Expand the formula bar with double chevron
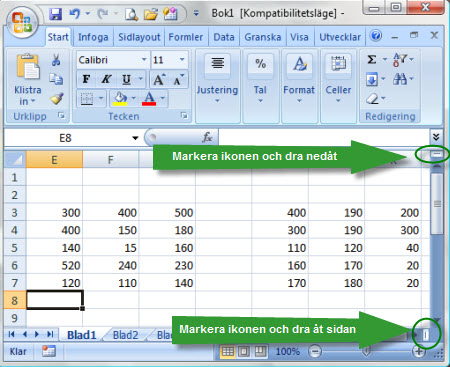This screenshot has height=367, width=450. click(436, 137)
